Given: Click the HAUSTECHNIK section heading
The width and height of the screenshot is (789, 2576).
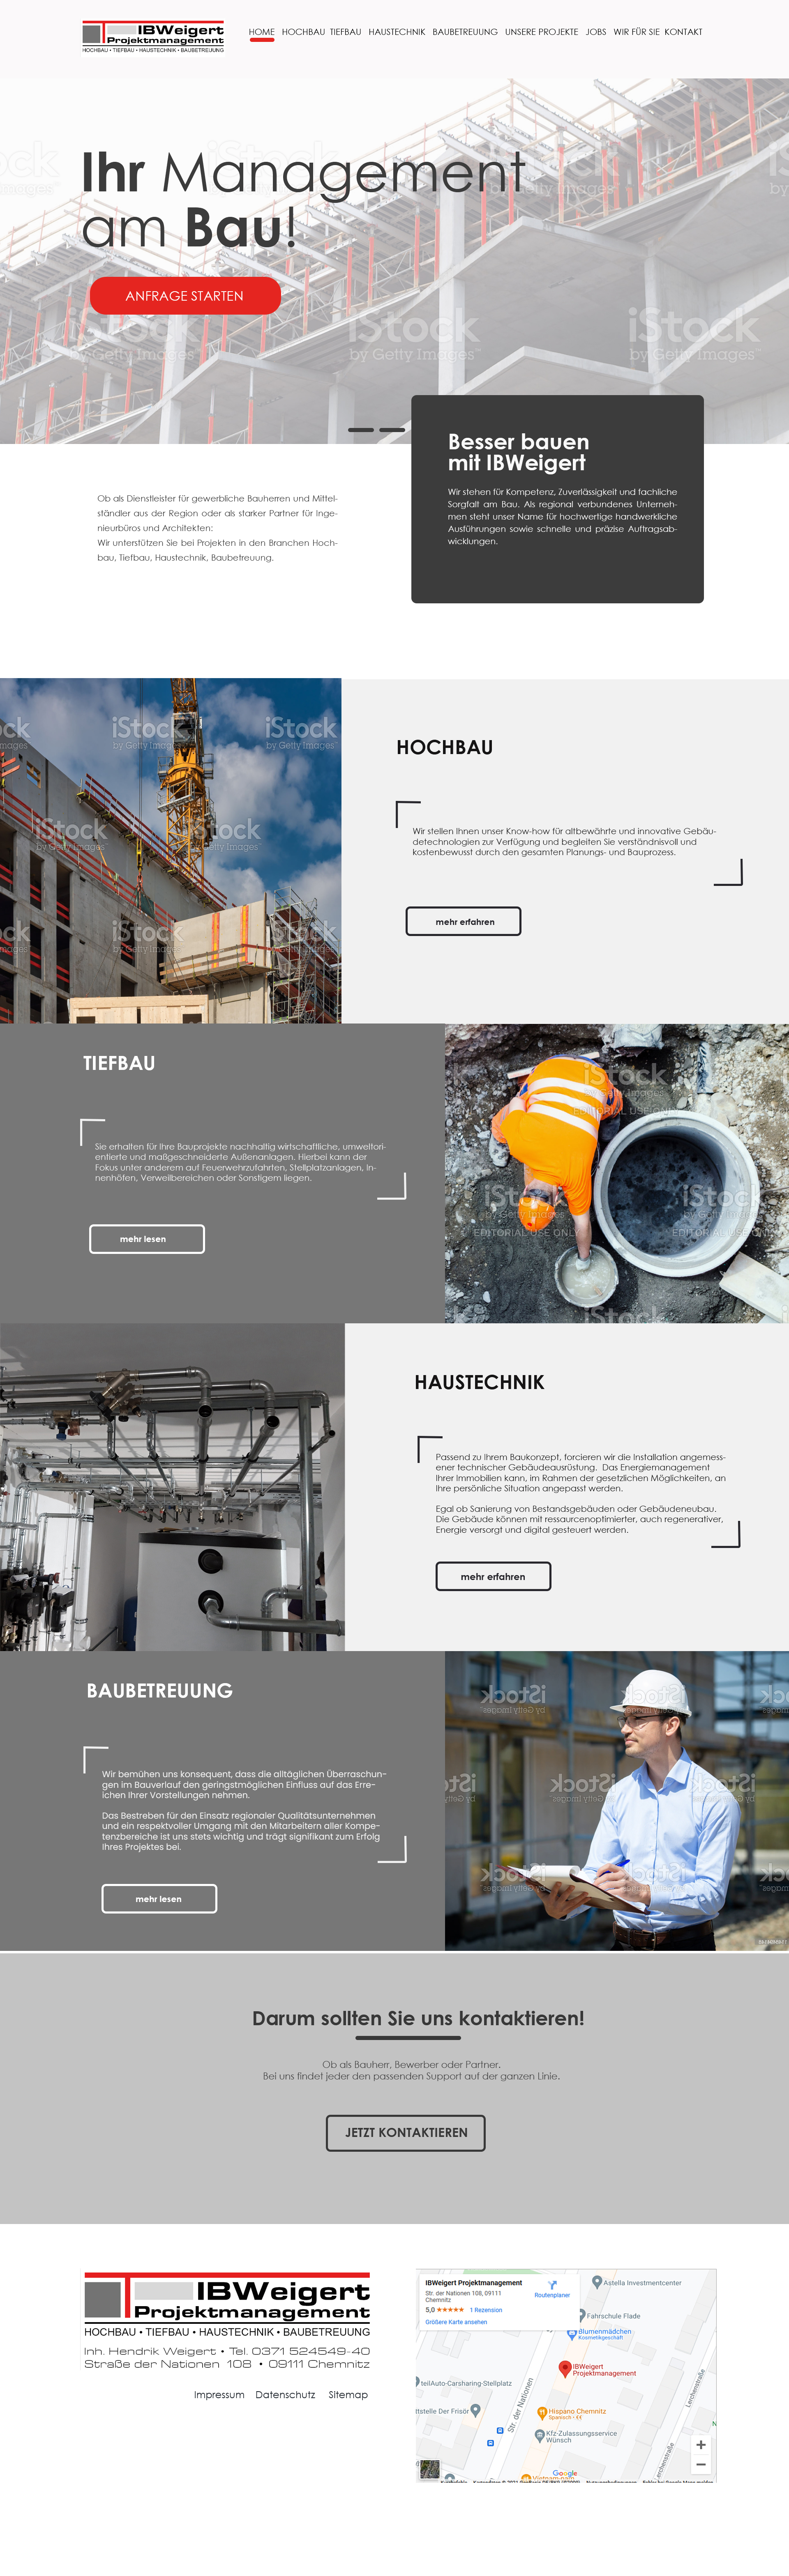Looking at the screenshot, I should [480, 1382].
